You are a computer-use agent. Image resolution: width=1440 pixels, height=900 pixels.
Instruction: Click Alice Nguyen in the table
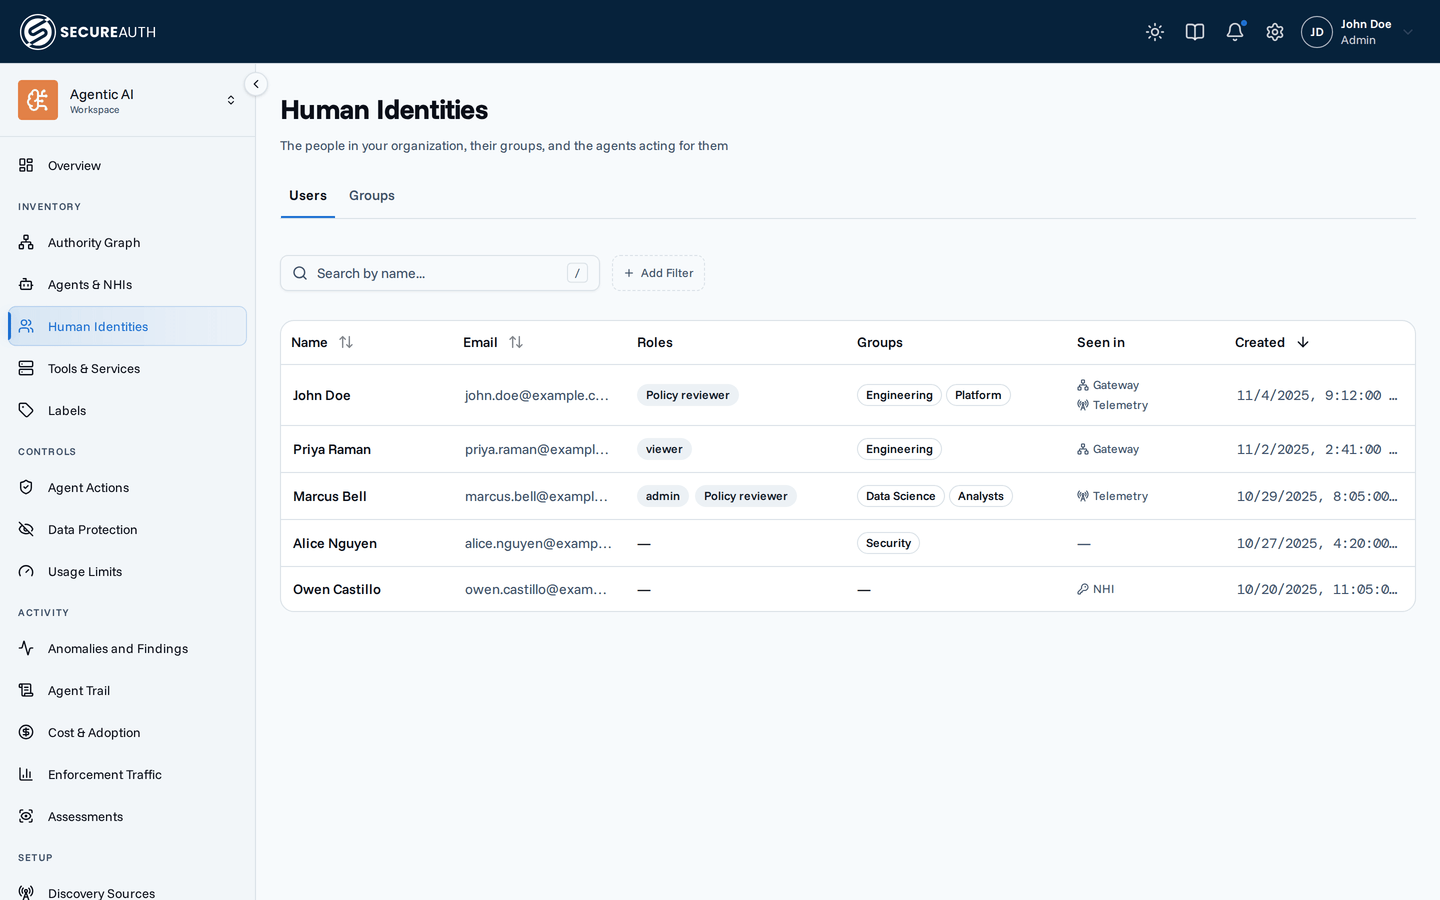335,544
